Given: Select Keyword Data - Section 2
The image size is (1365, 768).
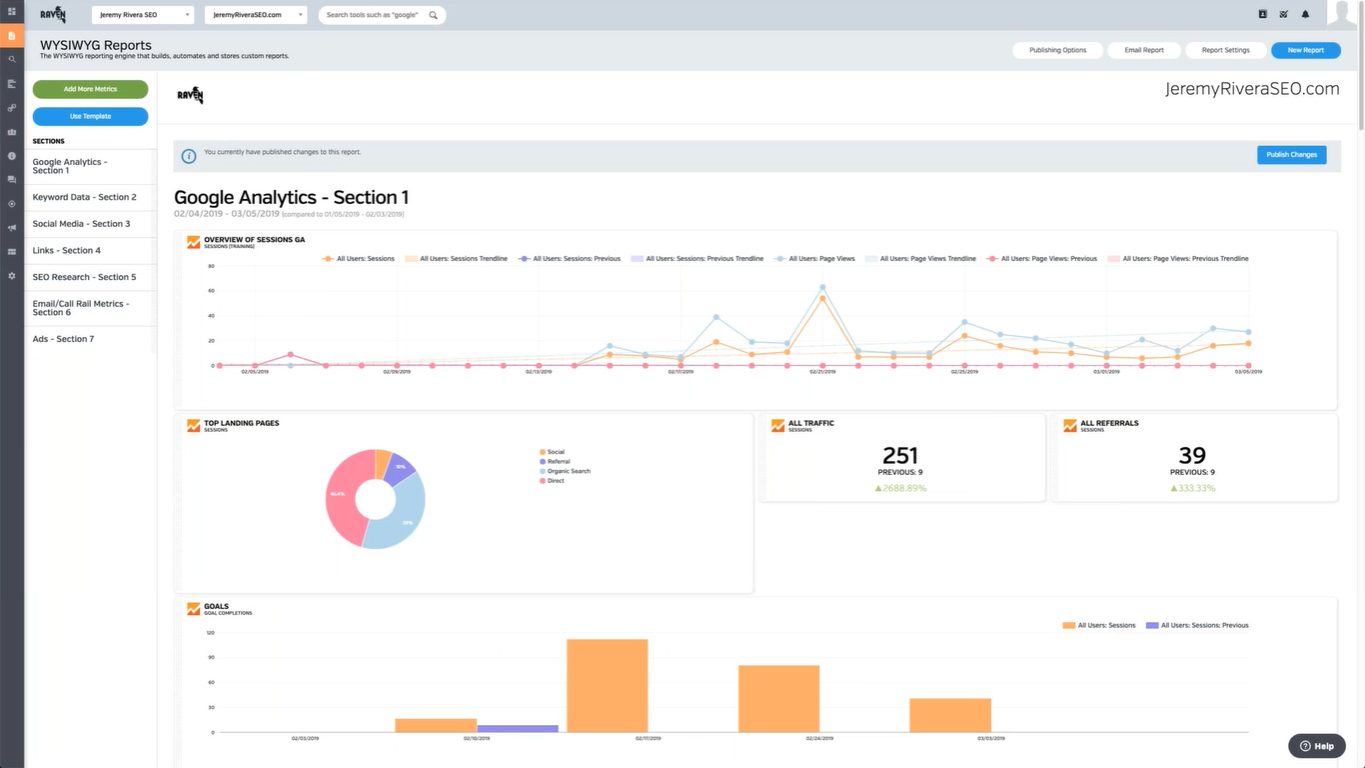Looking at the screenshot, I should 90,197.
